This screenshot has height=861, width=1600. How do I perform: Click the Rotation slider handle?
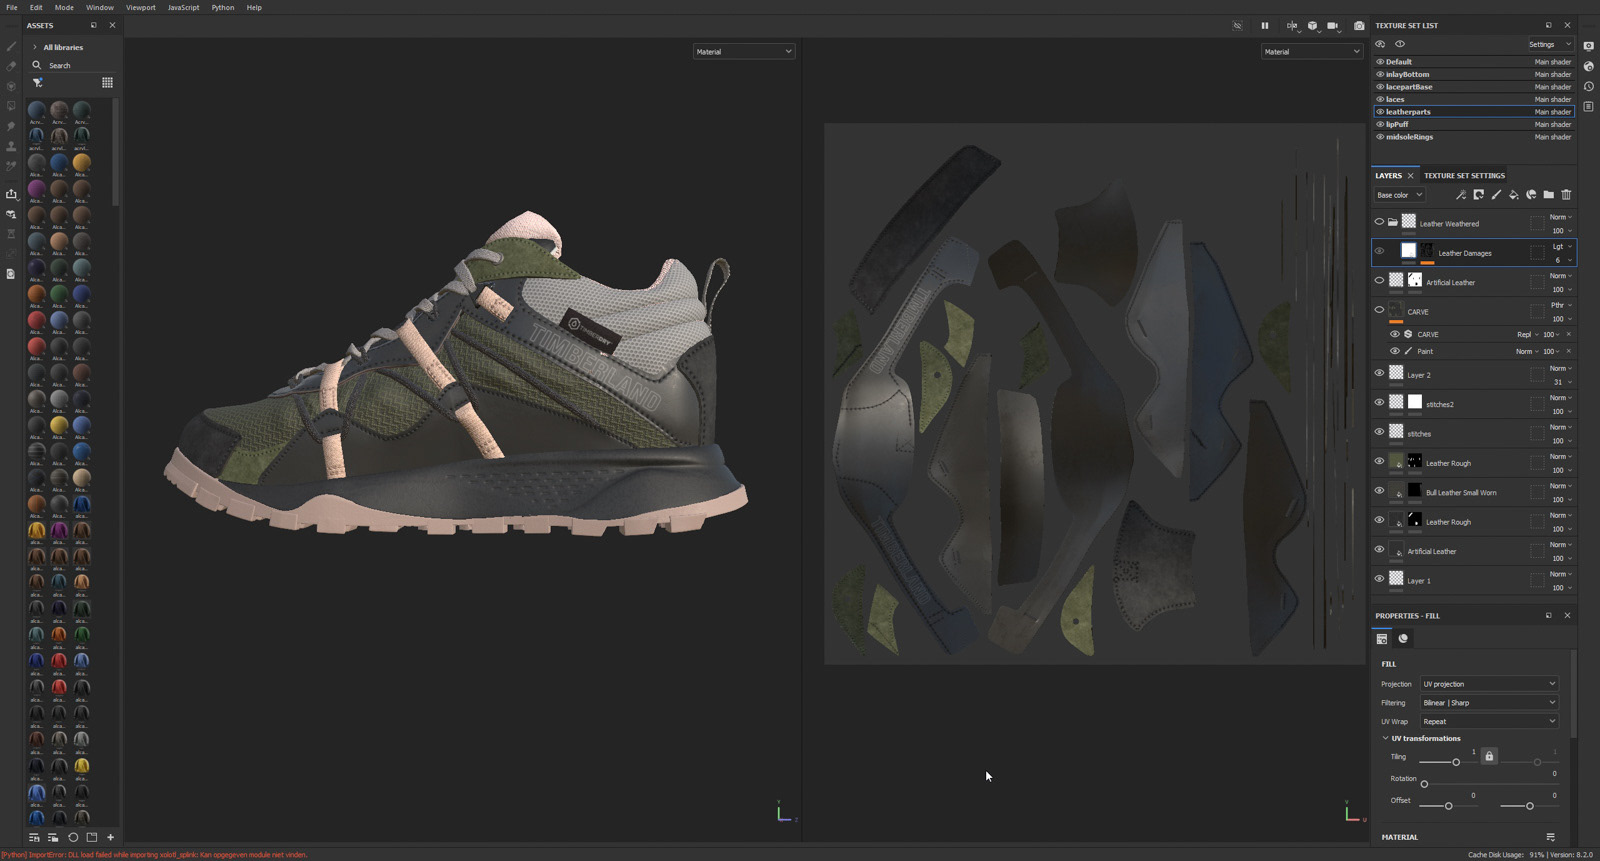[x=1424, y=784]
